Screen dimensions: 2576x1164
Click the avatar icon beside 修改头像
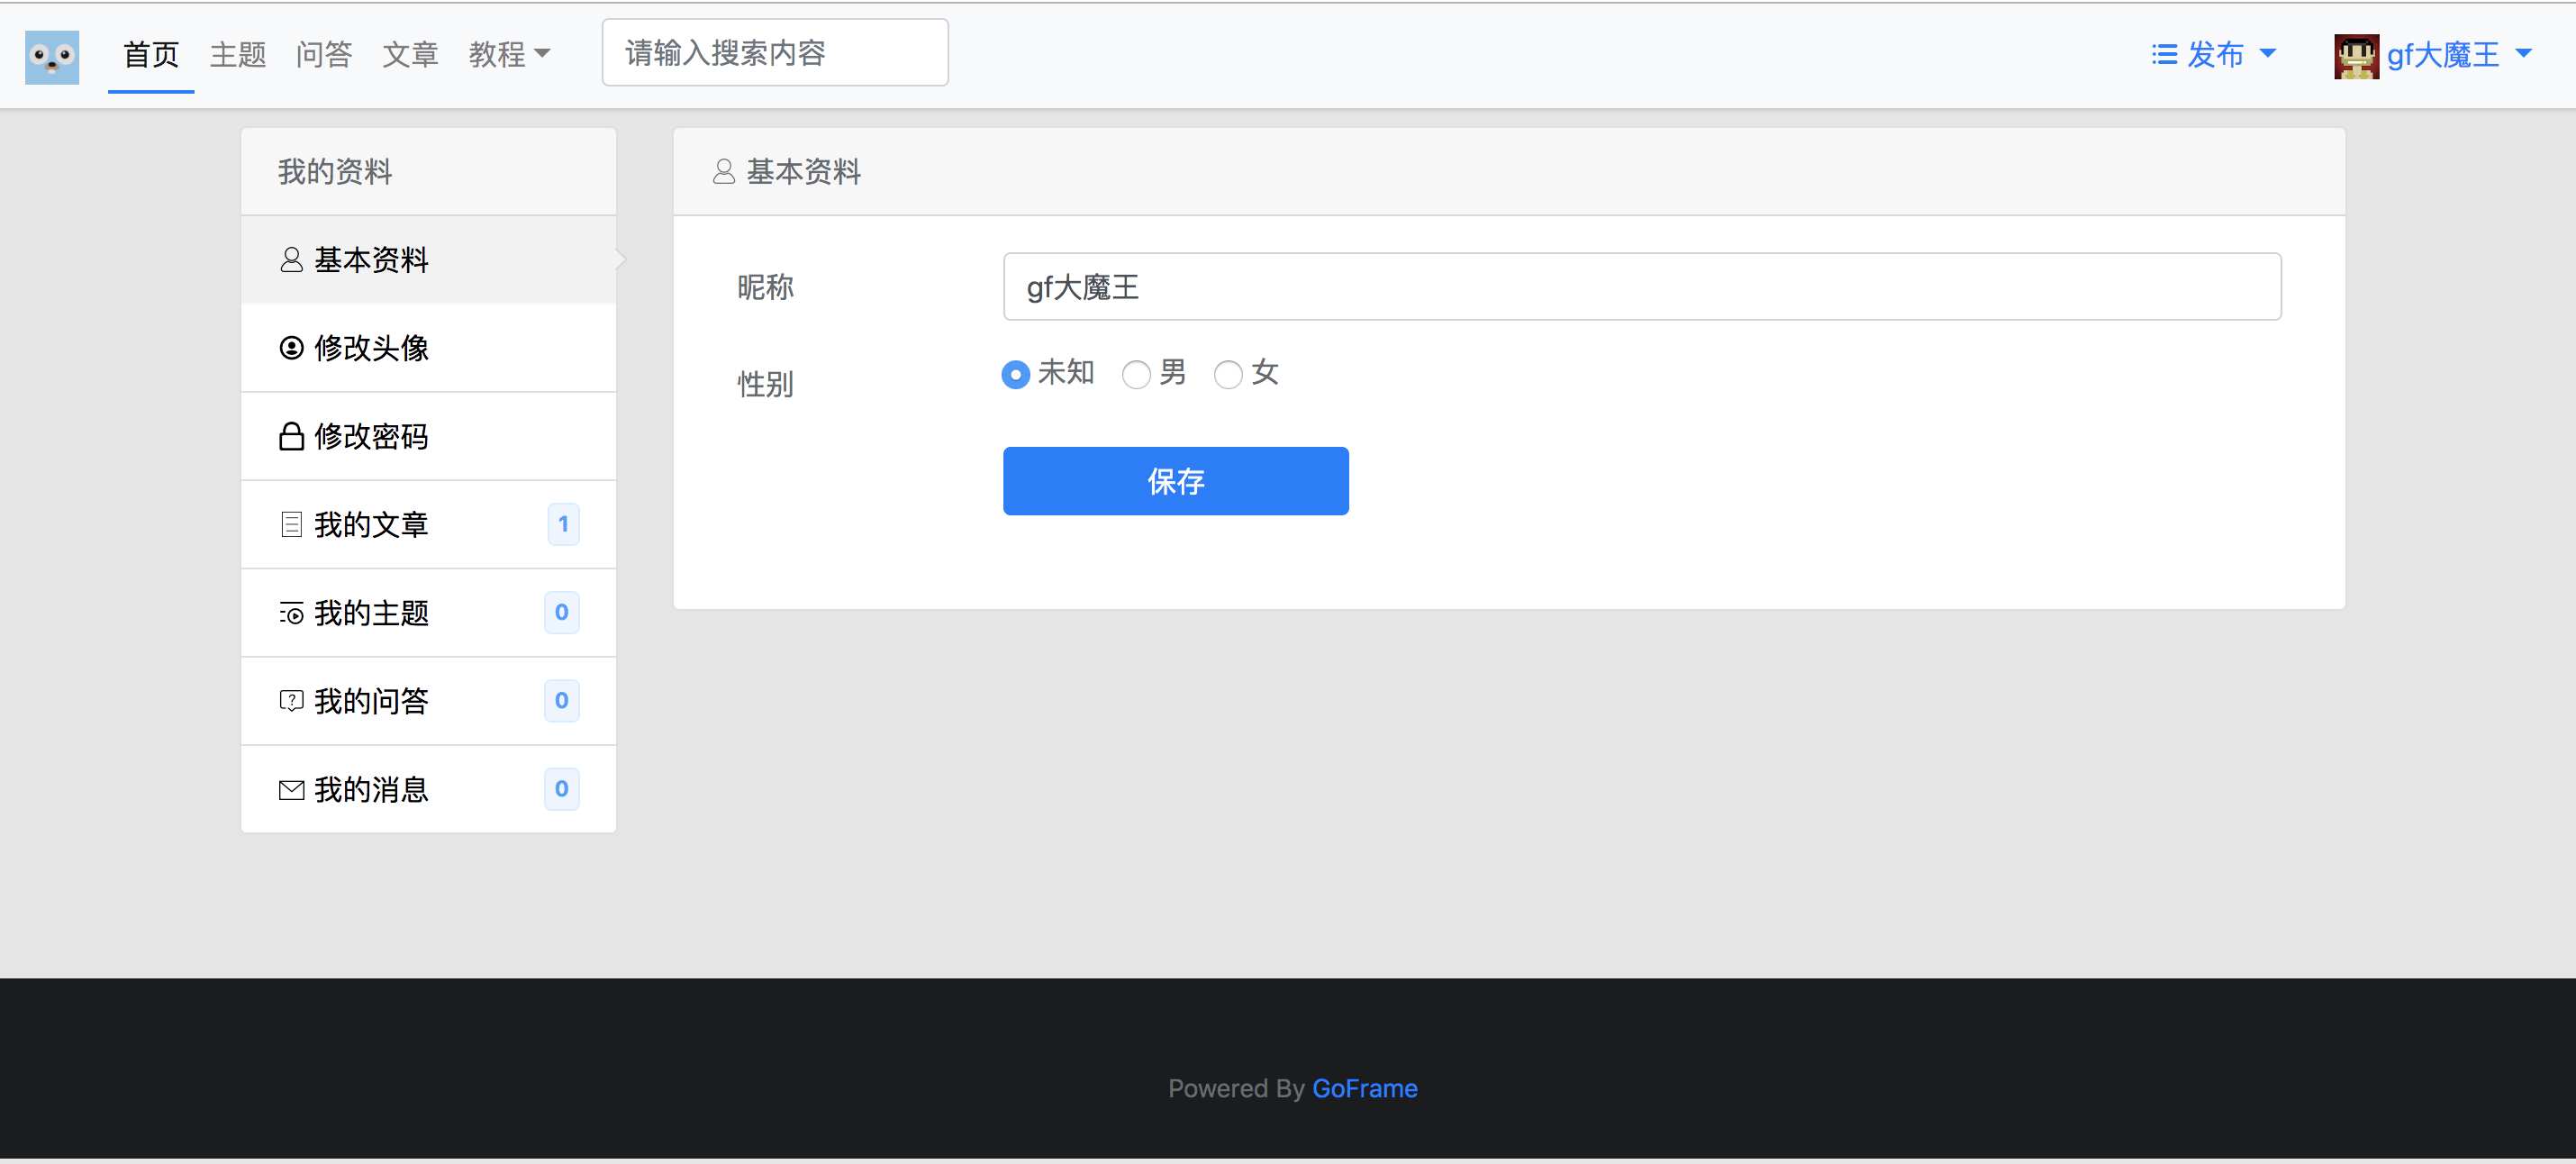click(x=291, y=348)
